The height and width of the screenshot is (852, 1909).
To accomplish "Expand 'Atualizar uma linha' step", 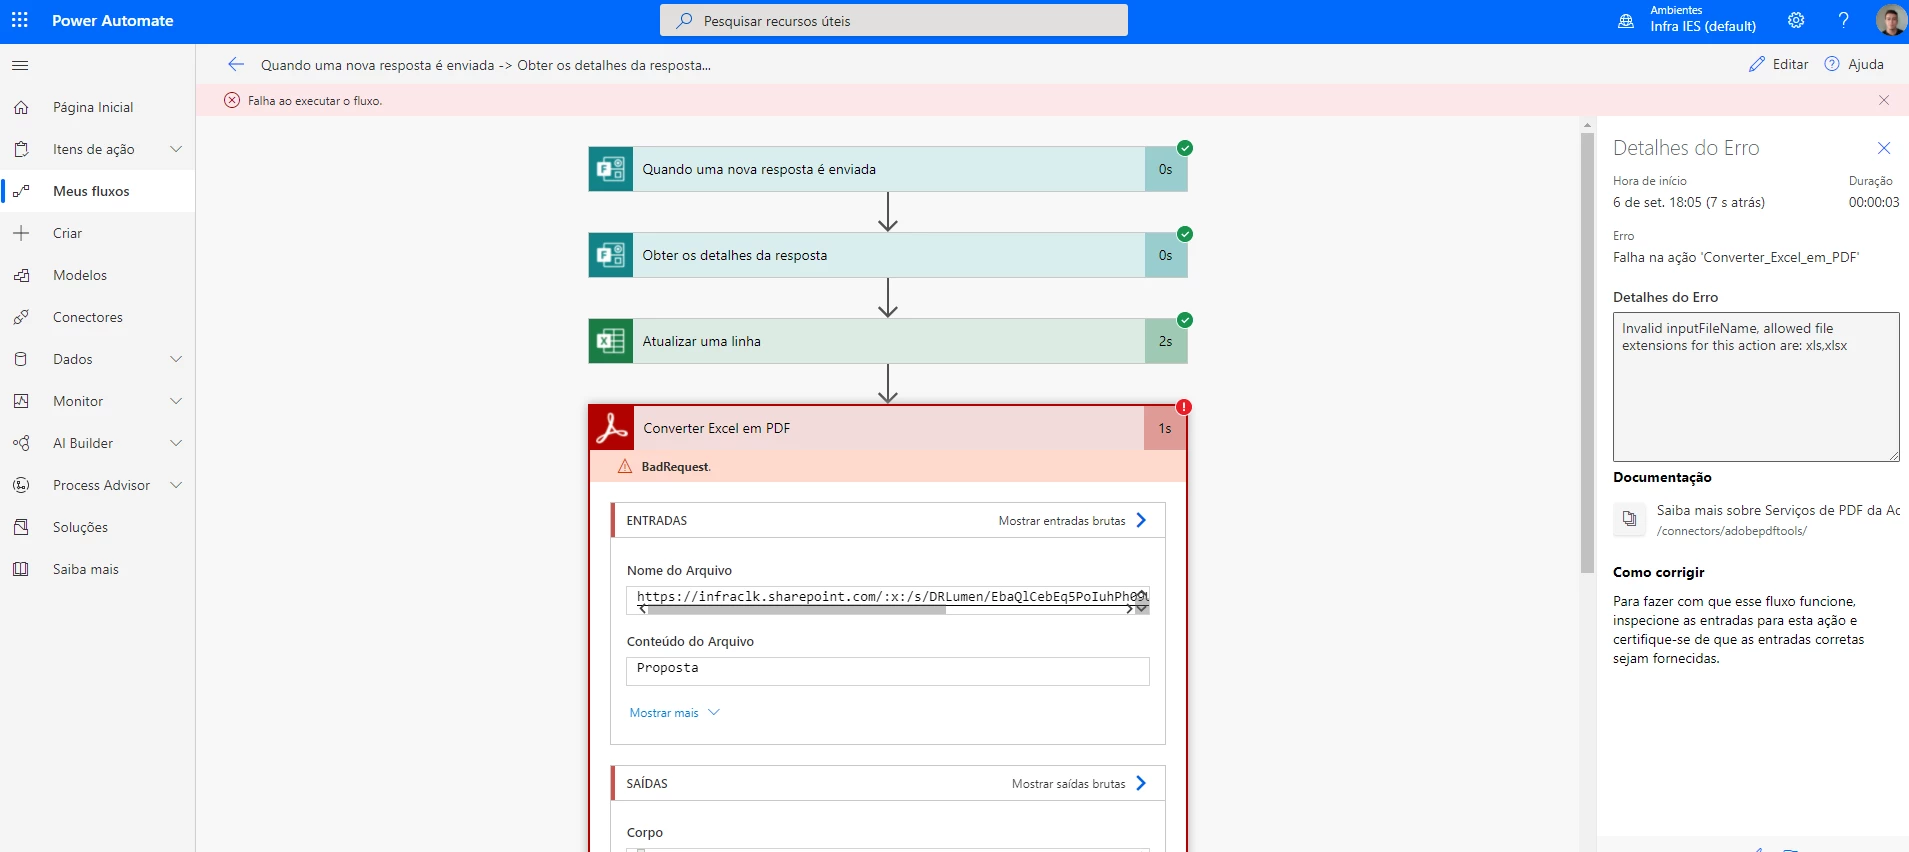I will tap(888, 341).
